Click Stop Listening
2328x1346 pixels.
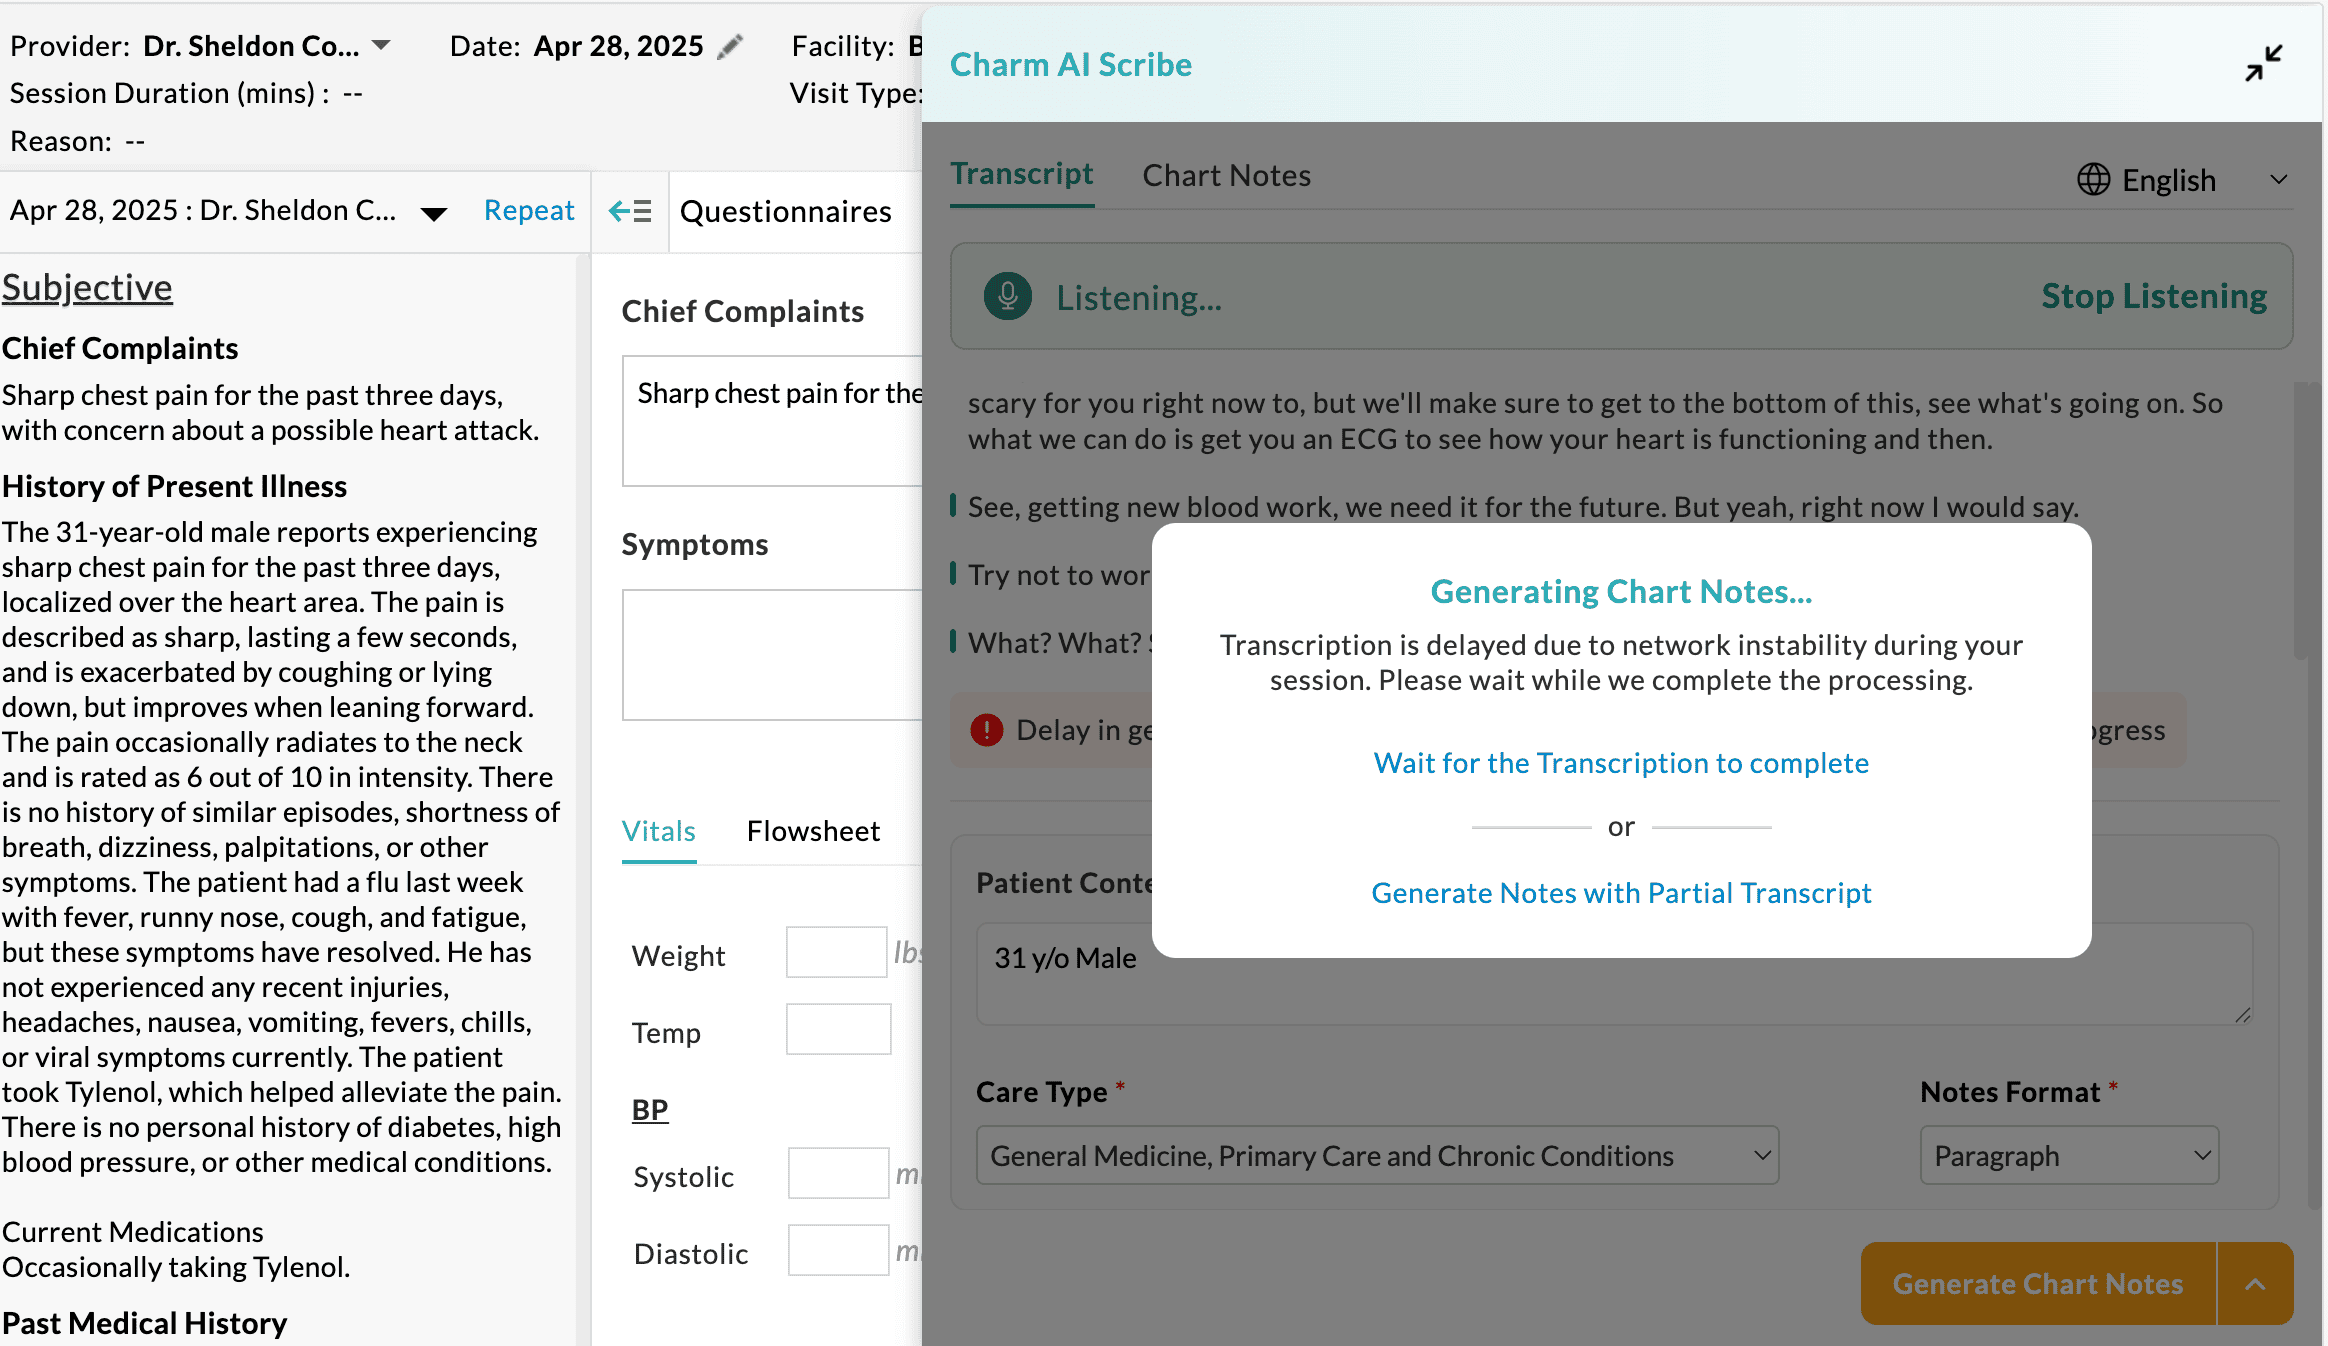[2153, 296]
